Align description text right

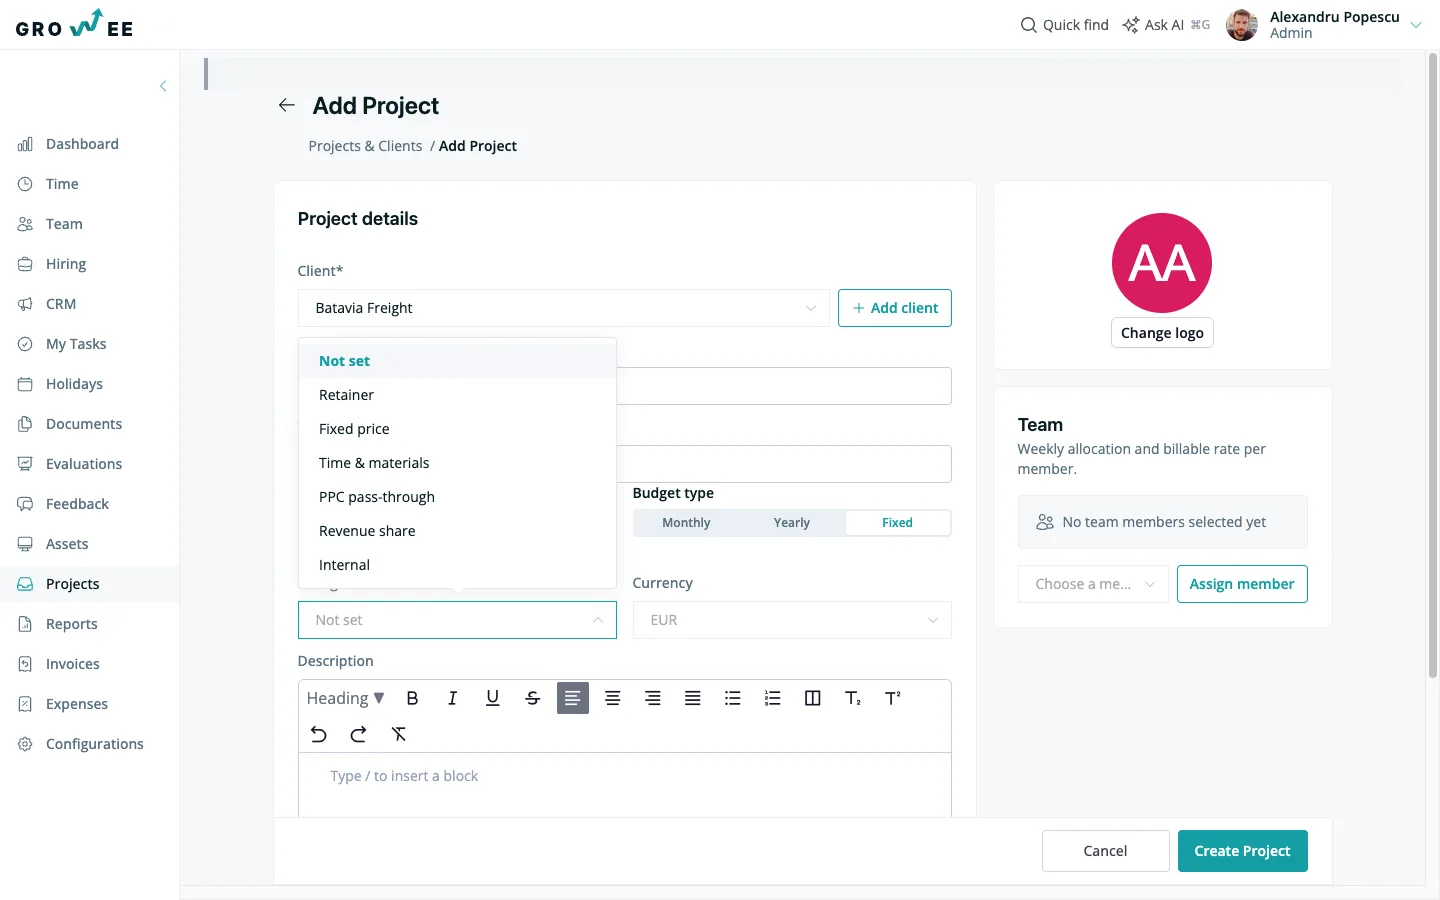pyautogui.click(x=652, y=698)
